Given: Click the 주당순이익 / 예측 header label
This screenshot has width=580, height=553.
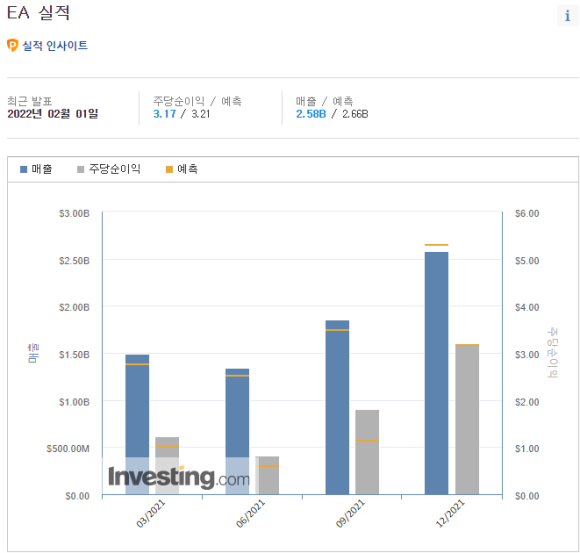Looking at the screenshot, I should [x=197, y=101].
